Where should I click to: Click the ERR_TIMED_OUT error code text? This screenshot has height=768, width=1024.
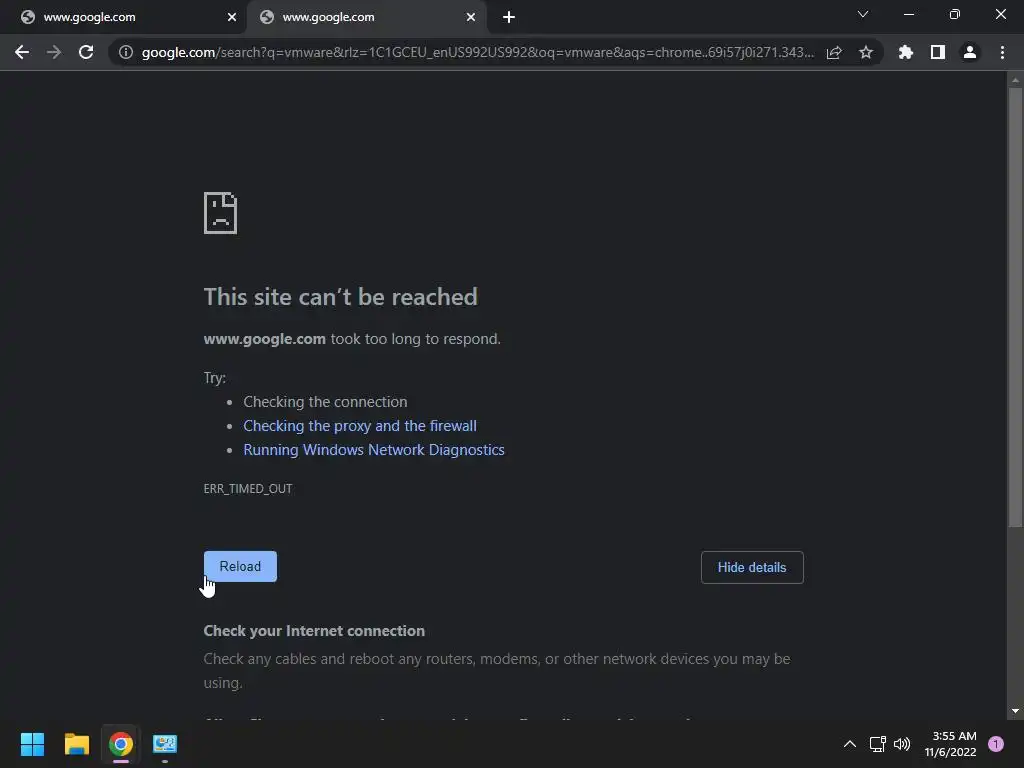[248, 488]
